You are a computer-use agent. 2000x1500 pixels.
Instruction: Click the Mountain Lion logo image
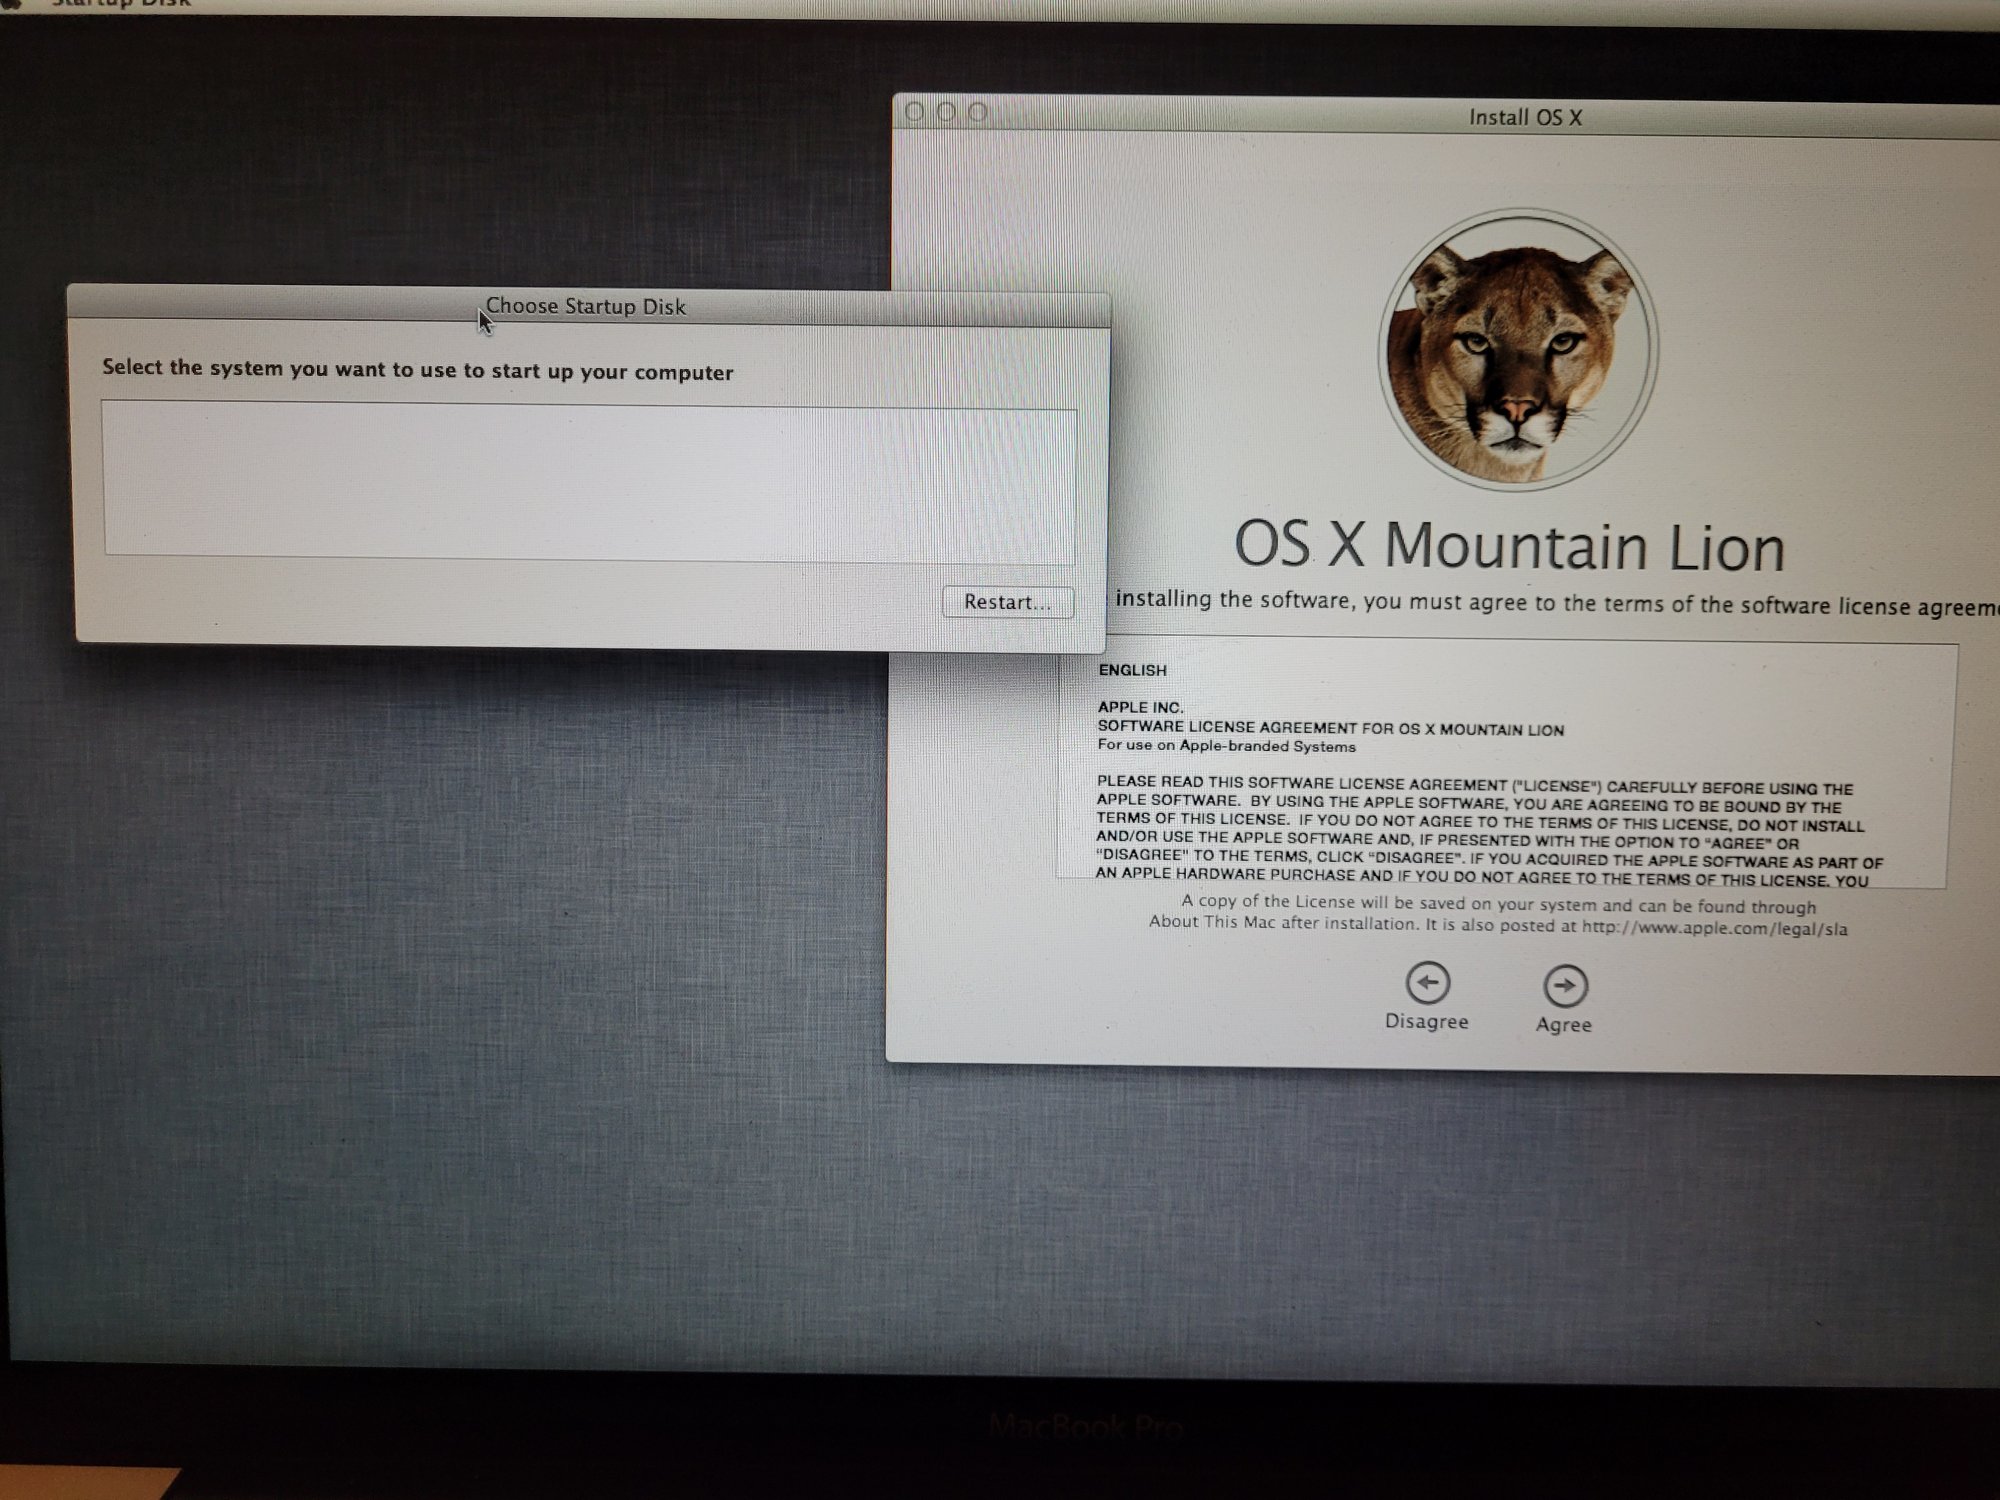tap(1517, 350)
